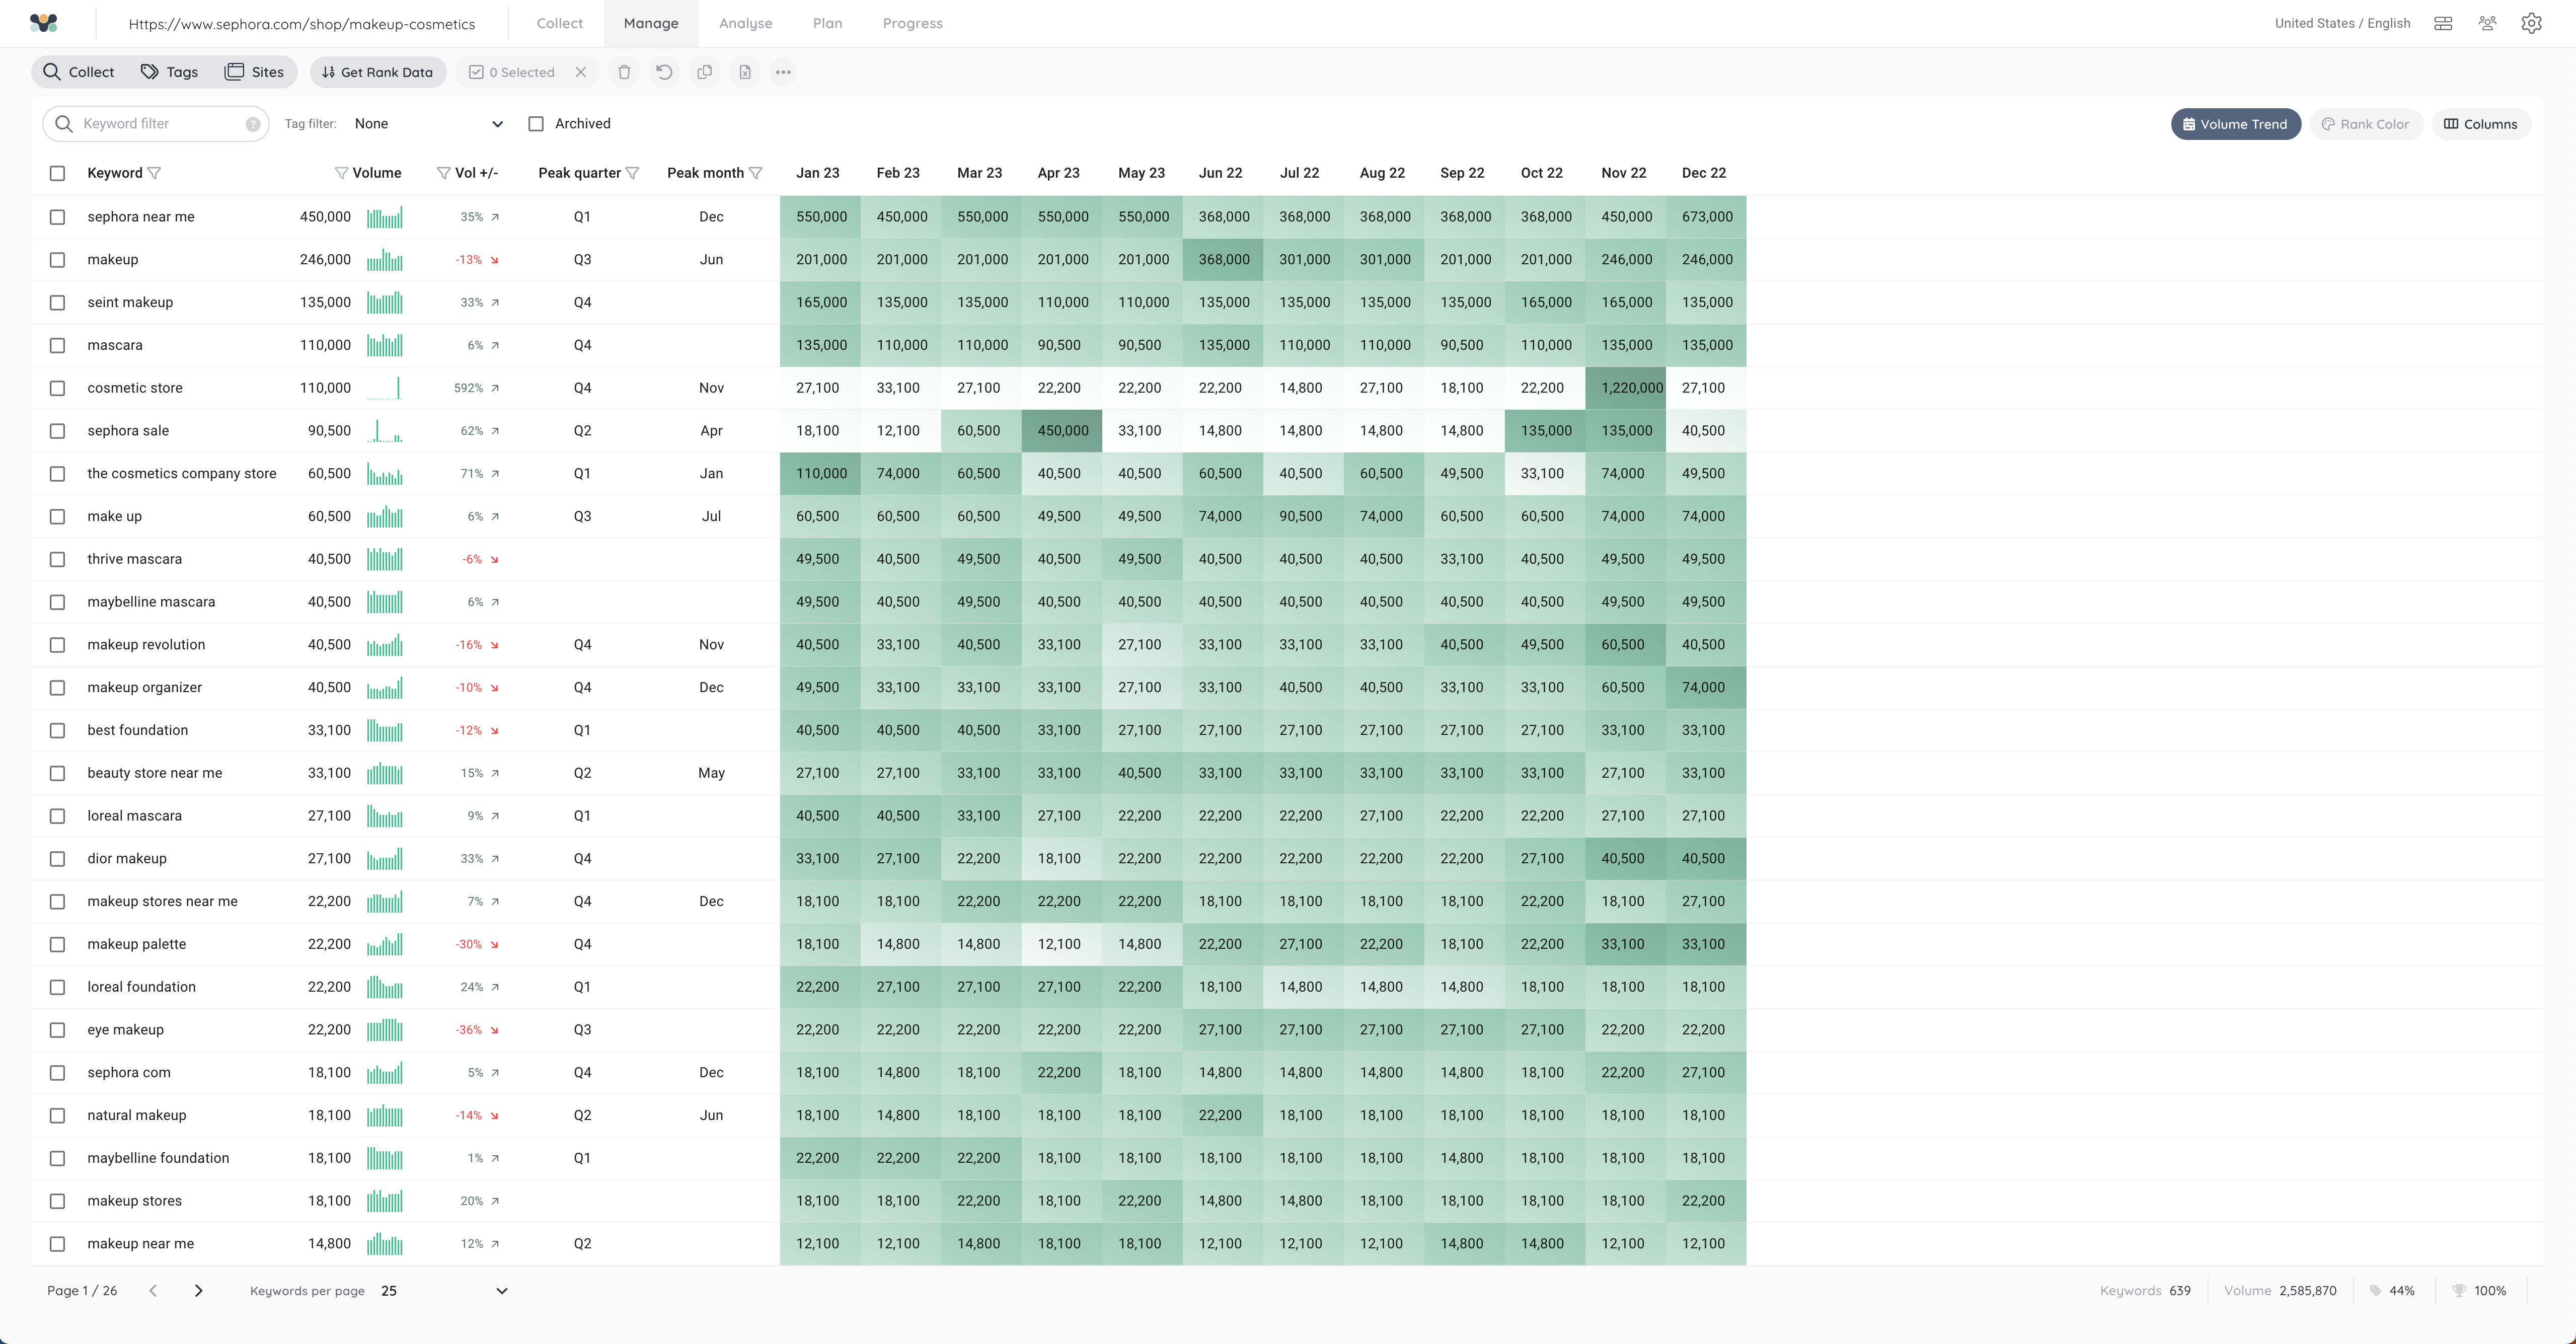Screen dimensions: 2576x1344
Task: Open the Tag filter dropdown
Action: click(x=428, y=124)
